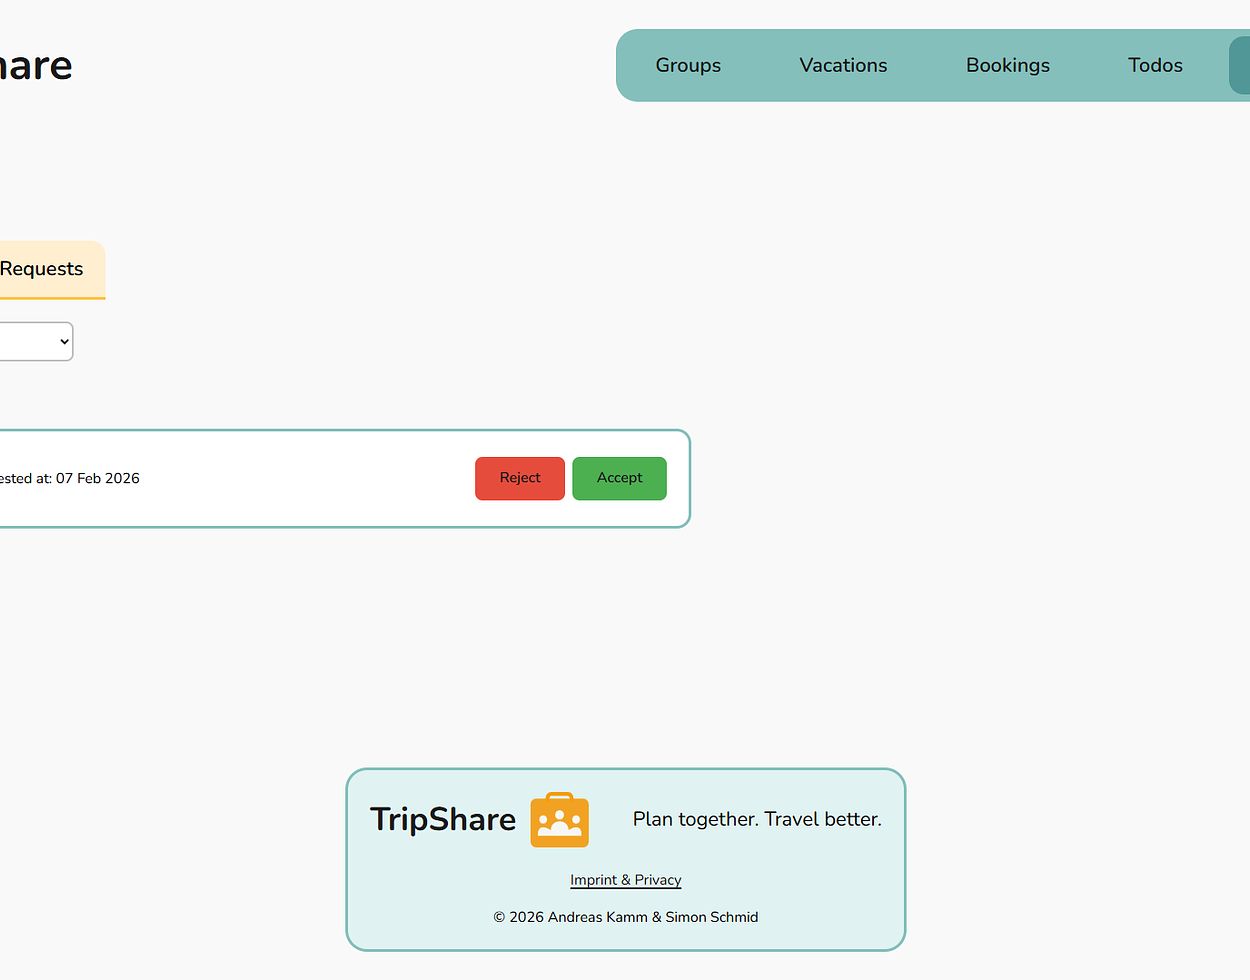Accept the pending join request
Viewport: 1250px width, 980px height.
point(619,478)
